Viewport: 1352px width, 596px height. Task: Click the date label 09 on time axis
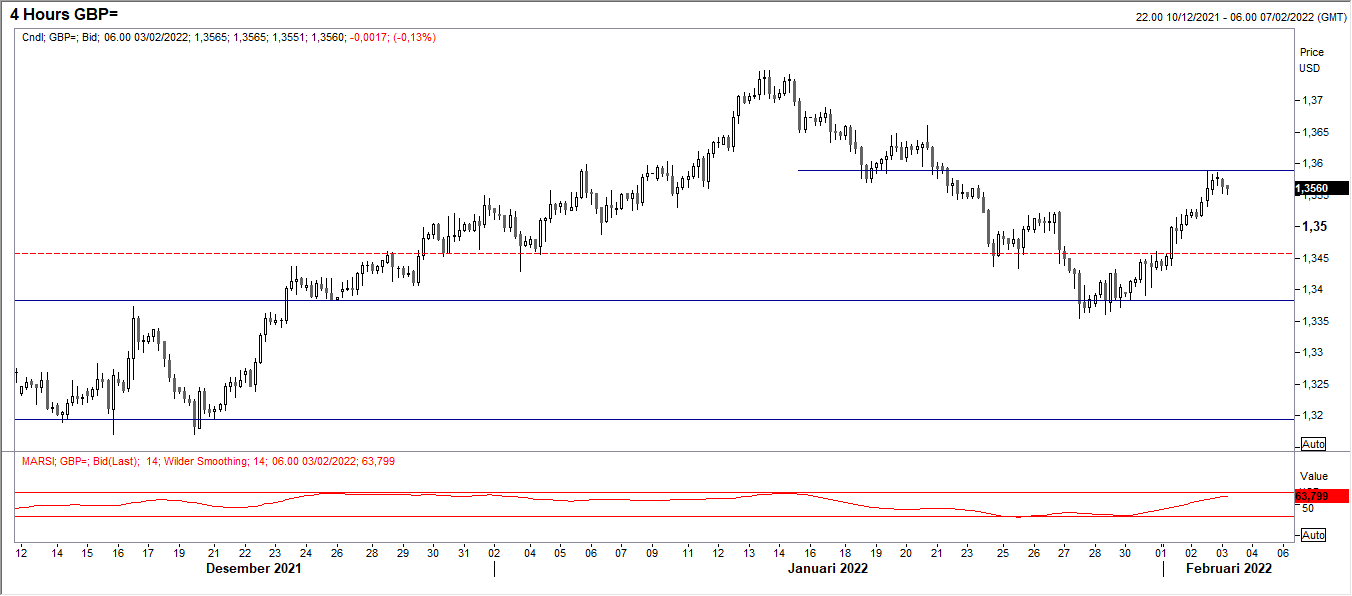(x=652, y=552)
